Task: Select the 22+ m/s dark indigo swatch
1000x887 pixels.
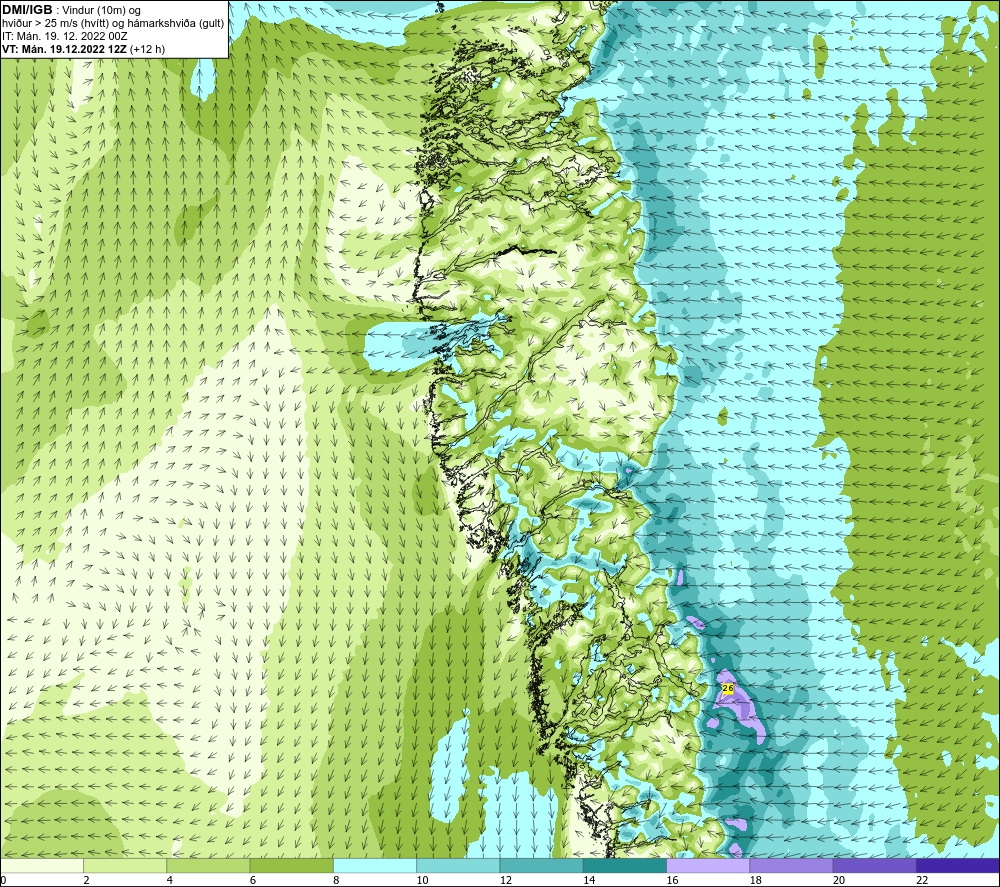Action: [957, 865]
